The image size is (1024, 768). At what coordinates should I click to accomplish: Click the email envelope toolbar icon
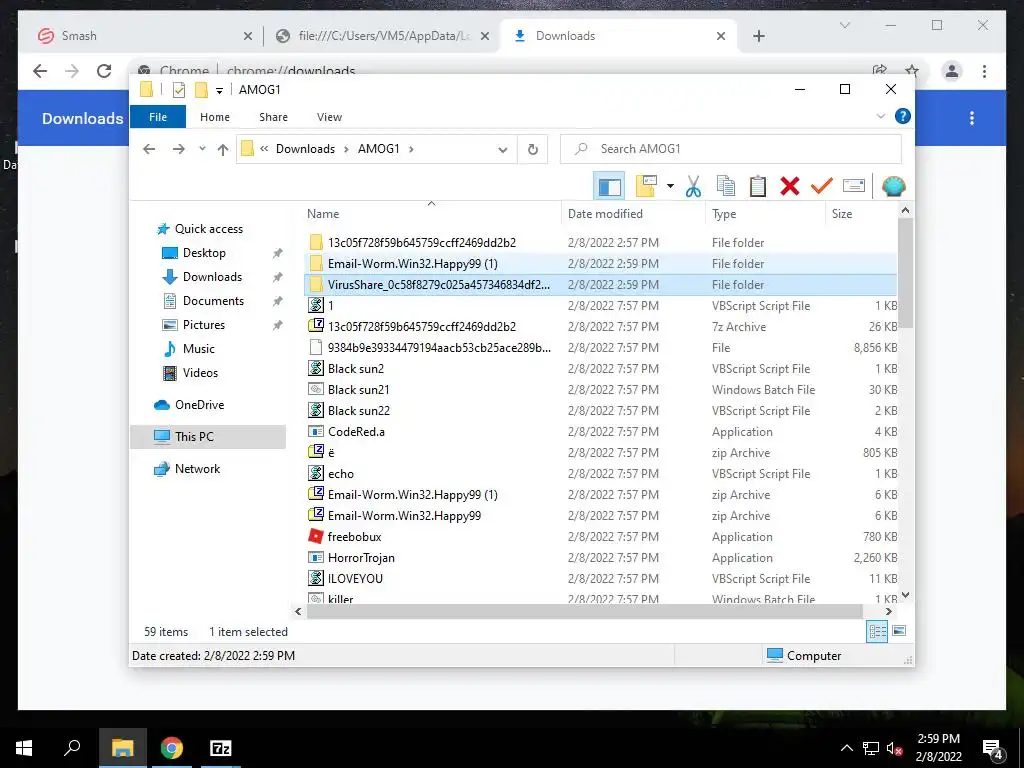point(854,187)
